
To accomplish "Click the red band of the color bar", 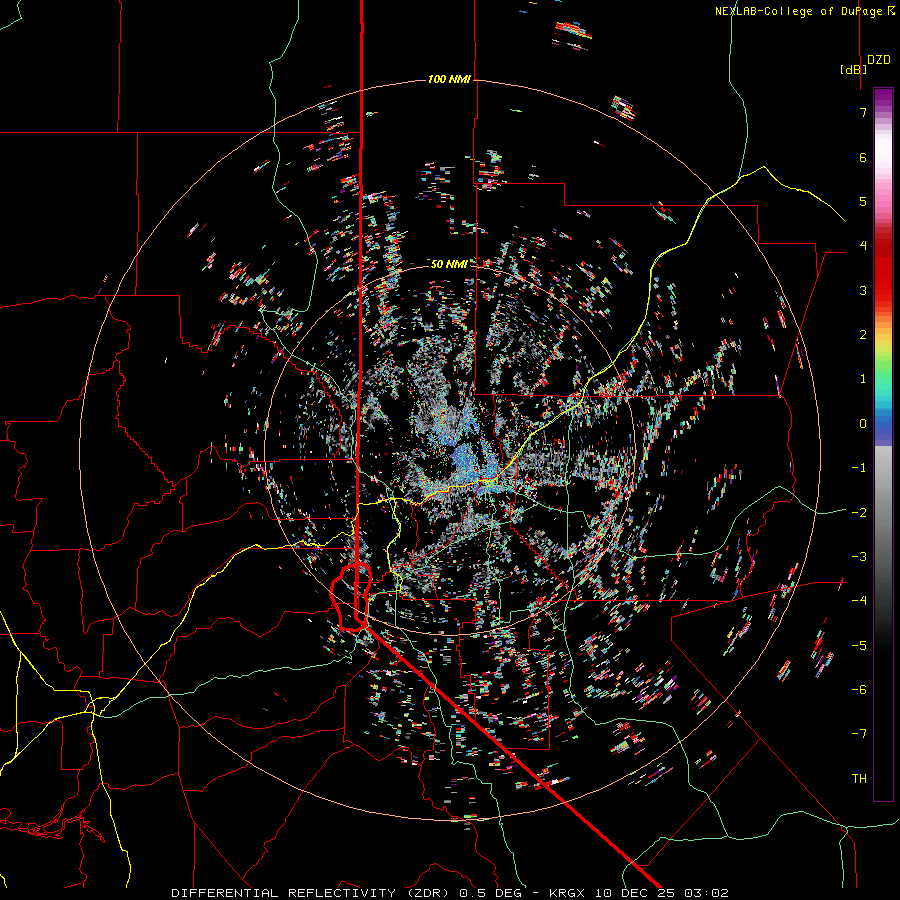I will [x=883, y=270].
